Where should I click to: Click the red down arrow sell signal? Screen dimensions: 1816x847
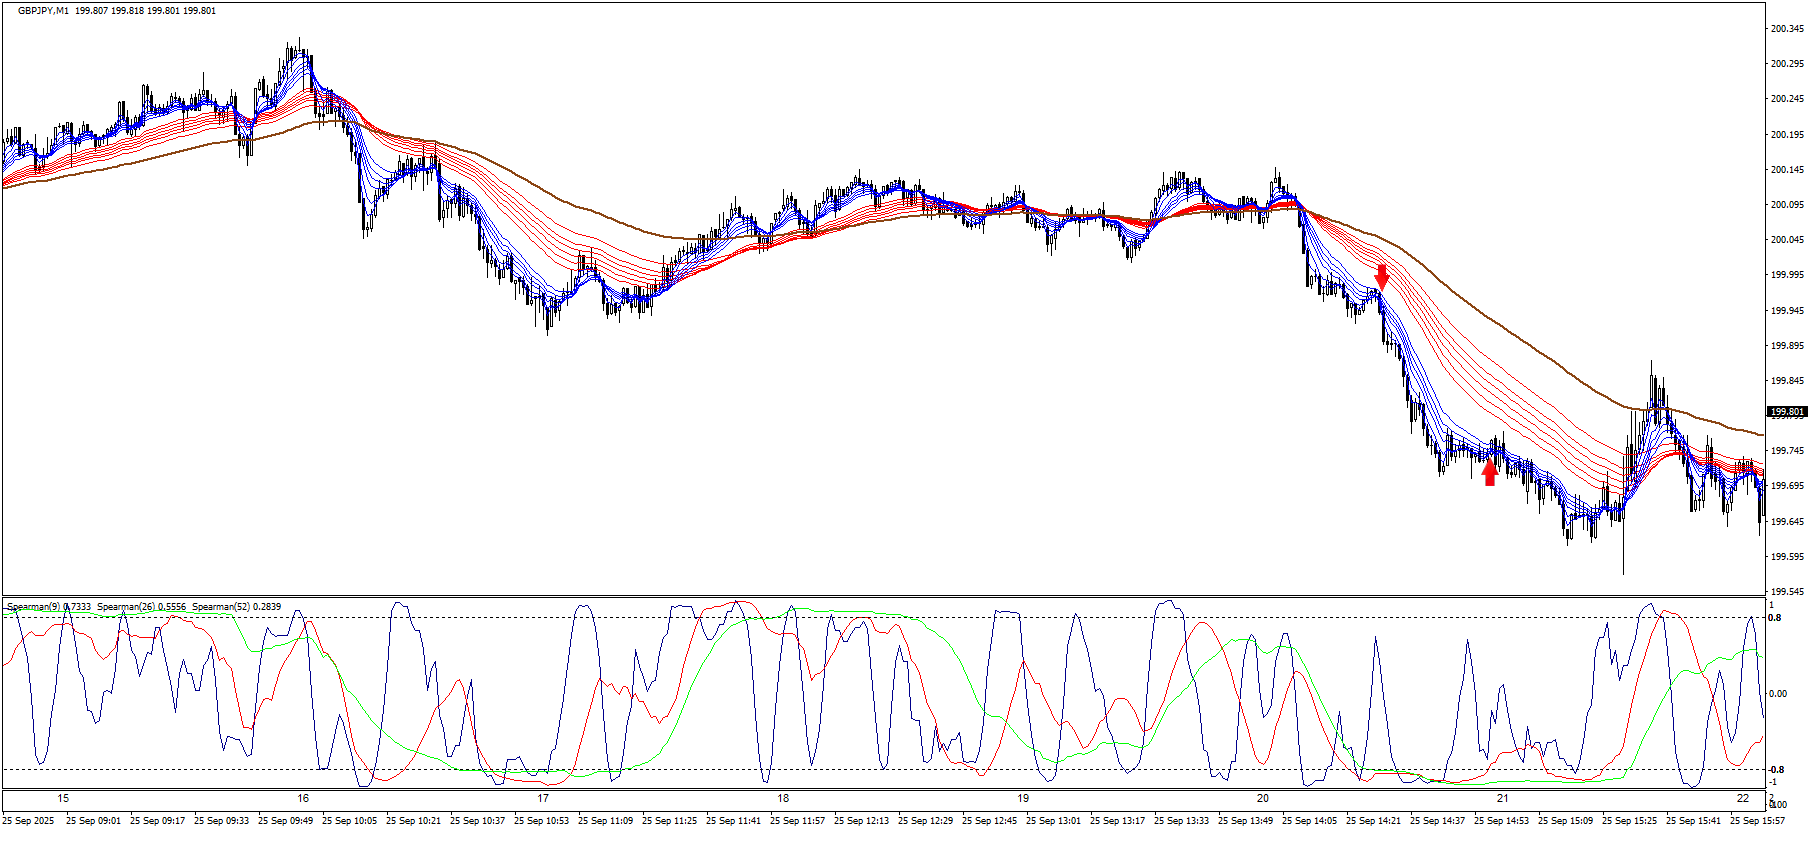(1382, 275)
